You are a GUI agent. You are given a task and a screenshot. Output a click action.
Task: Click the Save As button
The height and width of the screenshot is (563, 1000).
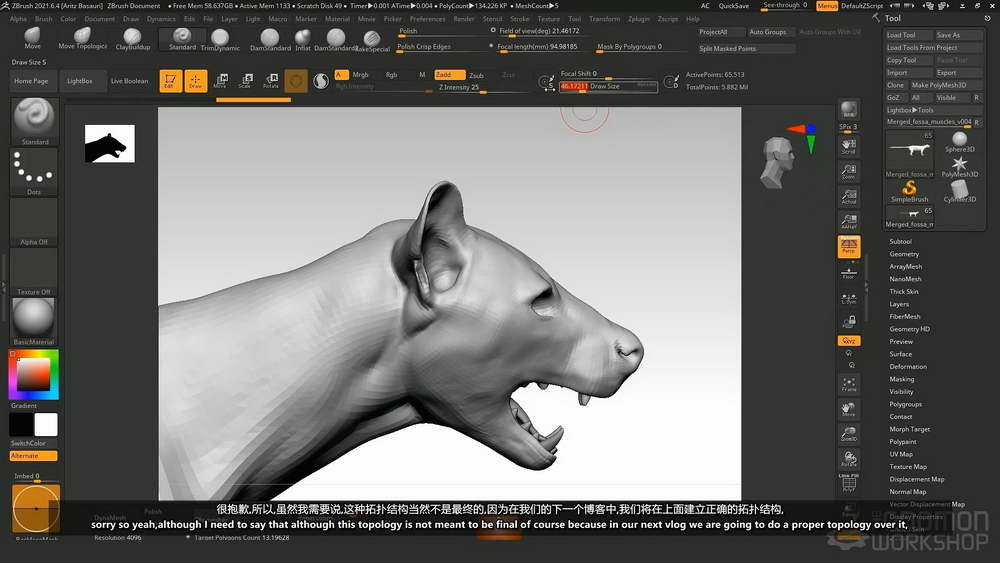click(959, 35)
